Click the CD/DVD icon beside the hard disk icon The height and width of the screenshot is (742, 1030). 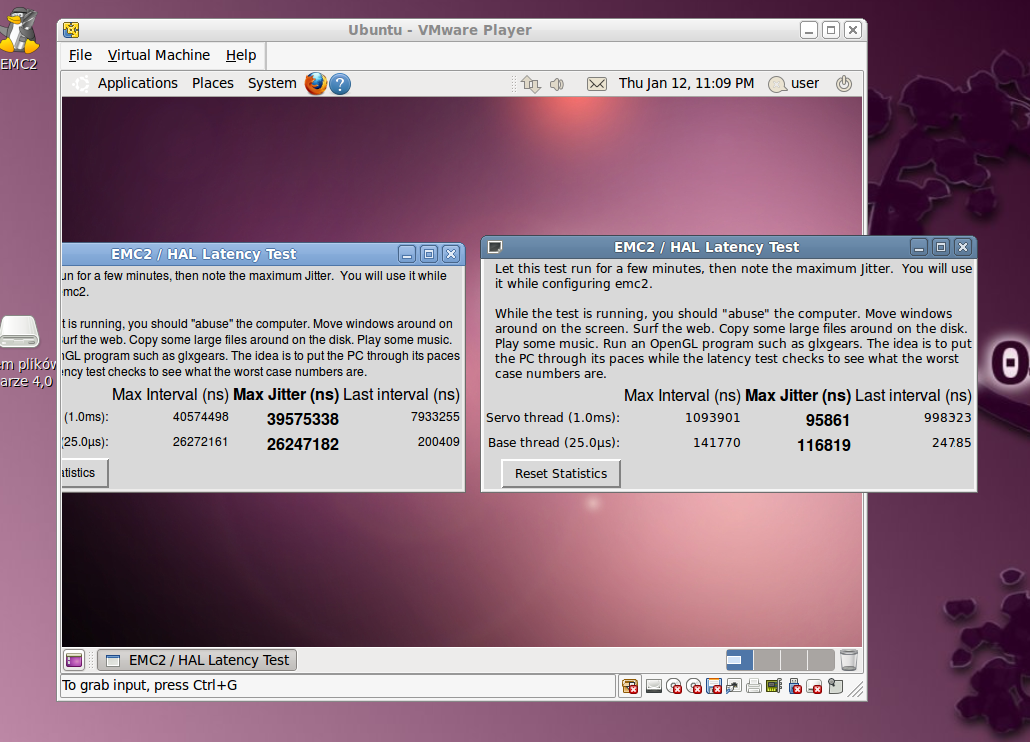click(674, 686)
